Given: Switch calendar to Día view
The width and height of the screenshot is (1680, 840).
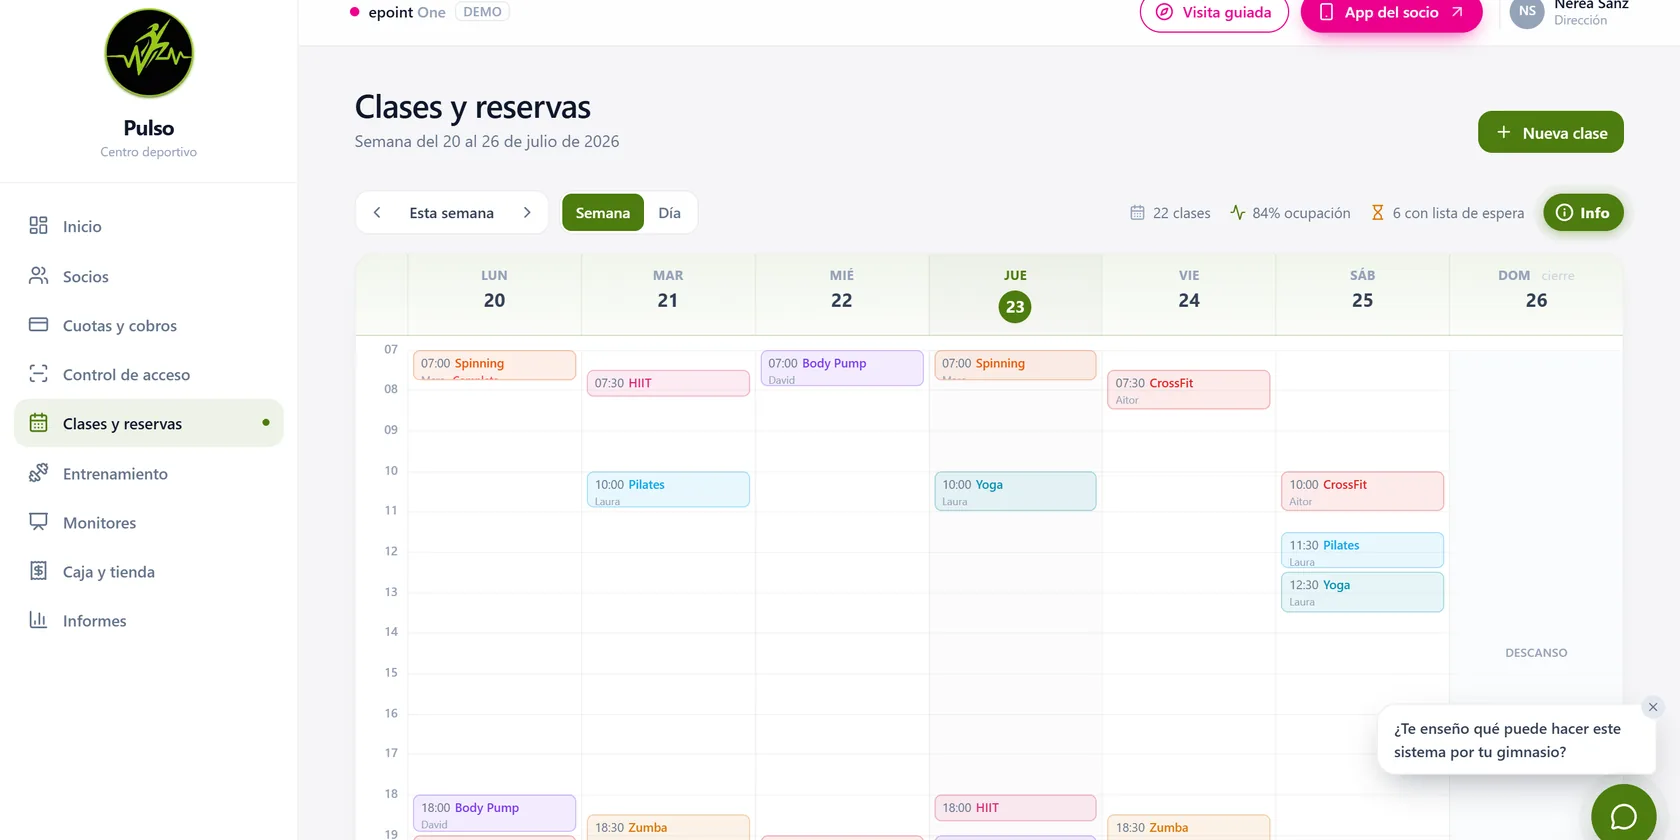Looking at the screenshot, I should coord(669,213).
